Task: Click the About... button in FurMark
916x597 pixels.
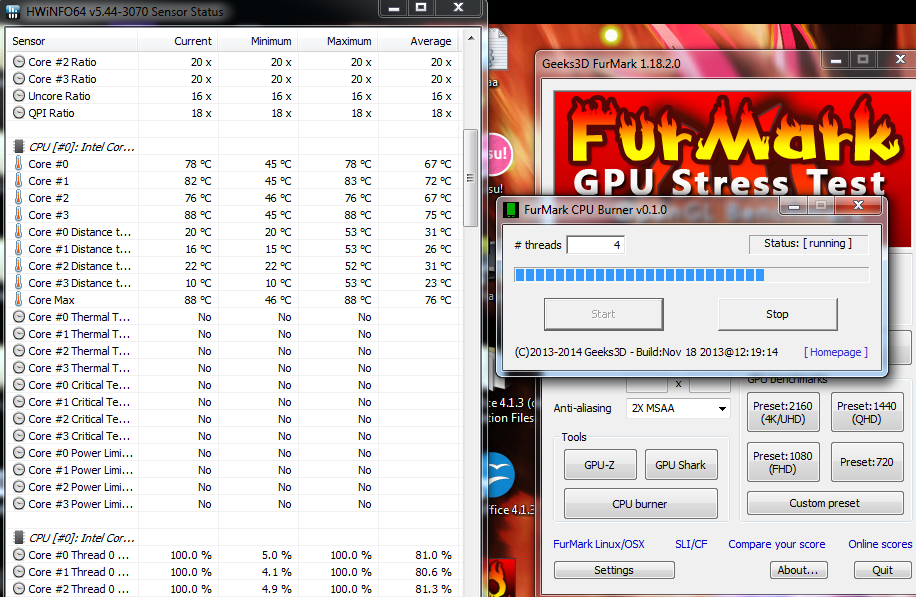Action: click(798, 570)
